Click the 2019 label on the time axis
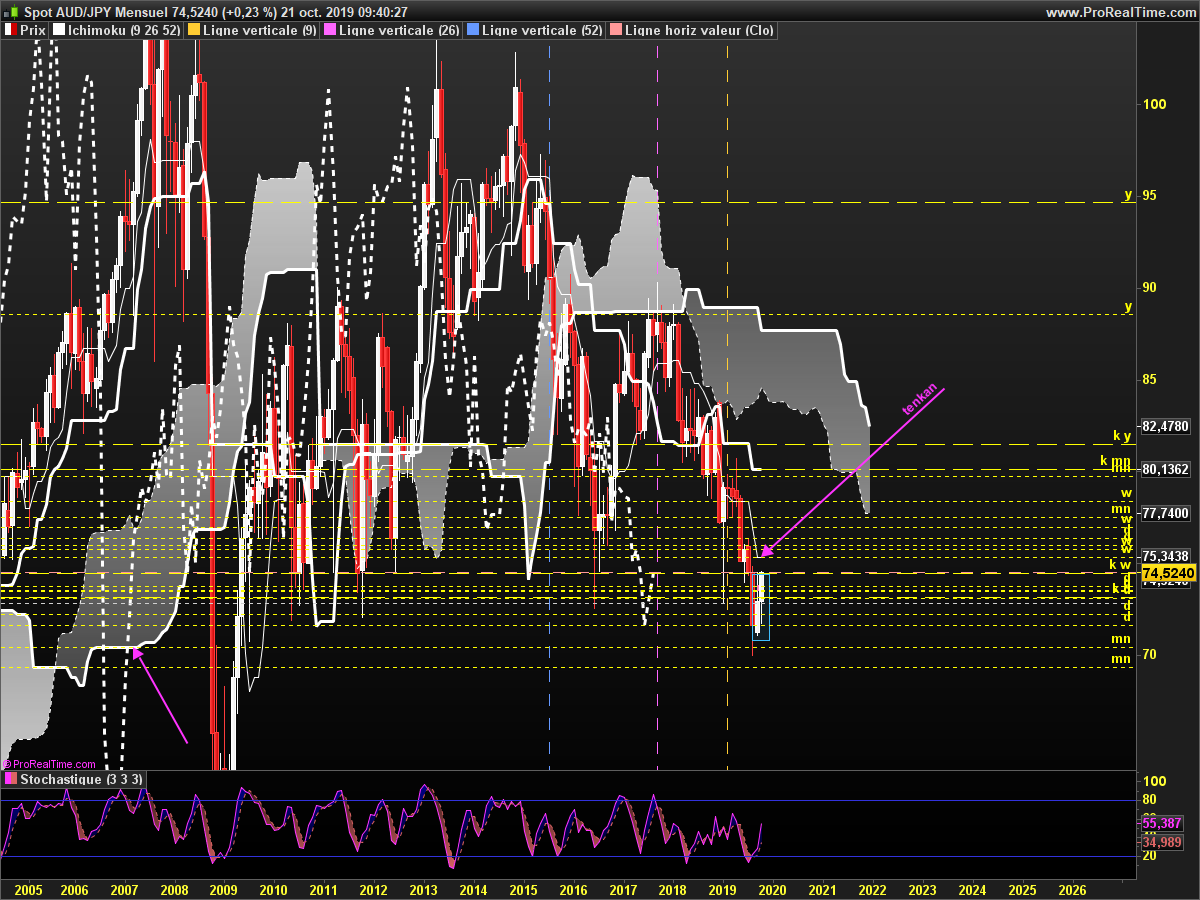Image resolution: width=1200 pixels, height=900 pixels. coord(722,889)
